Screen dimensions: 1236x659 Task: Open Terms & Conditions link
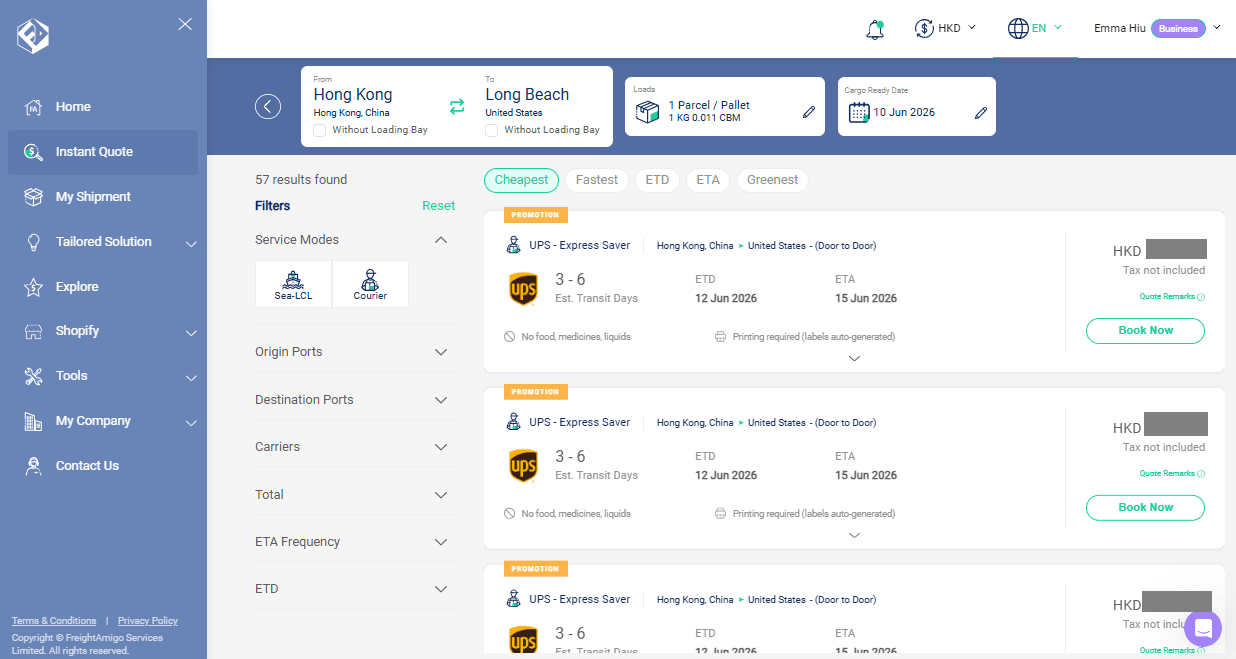(54, 621)
